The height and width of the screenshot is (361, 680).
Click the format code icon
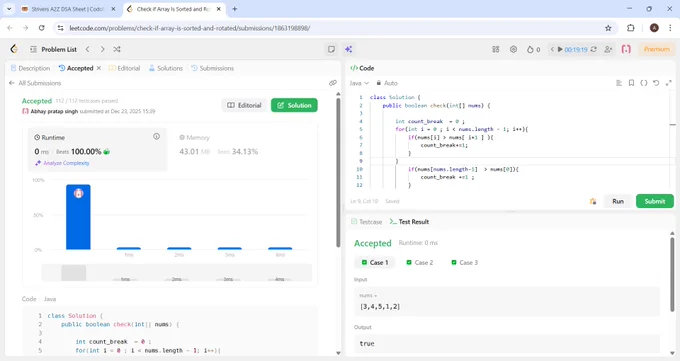(x=619, y=83)
